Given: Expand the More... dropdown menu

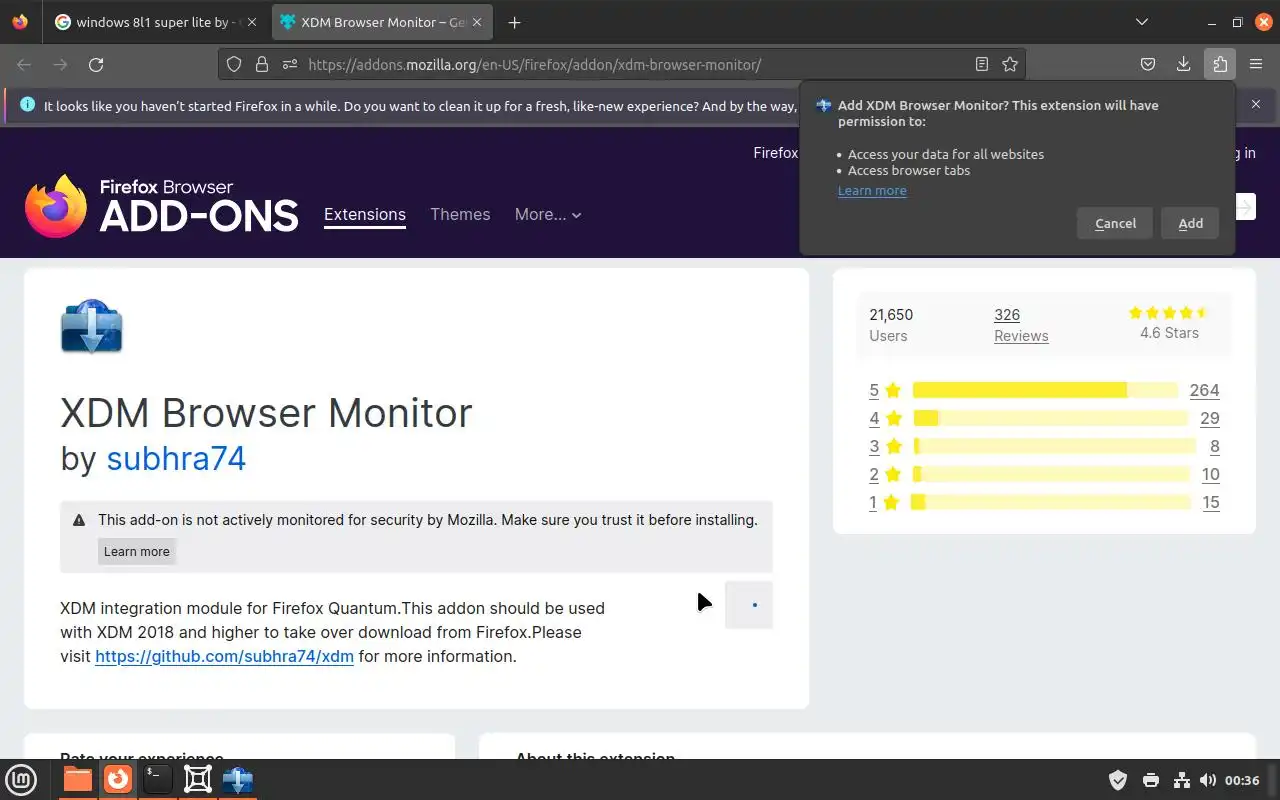Looking at the screenshot, I should pos(548,214).
